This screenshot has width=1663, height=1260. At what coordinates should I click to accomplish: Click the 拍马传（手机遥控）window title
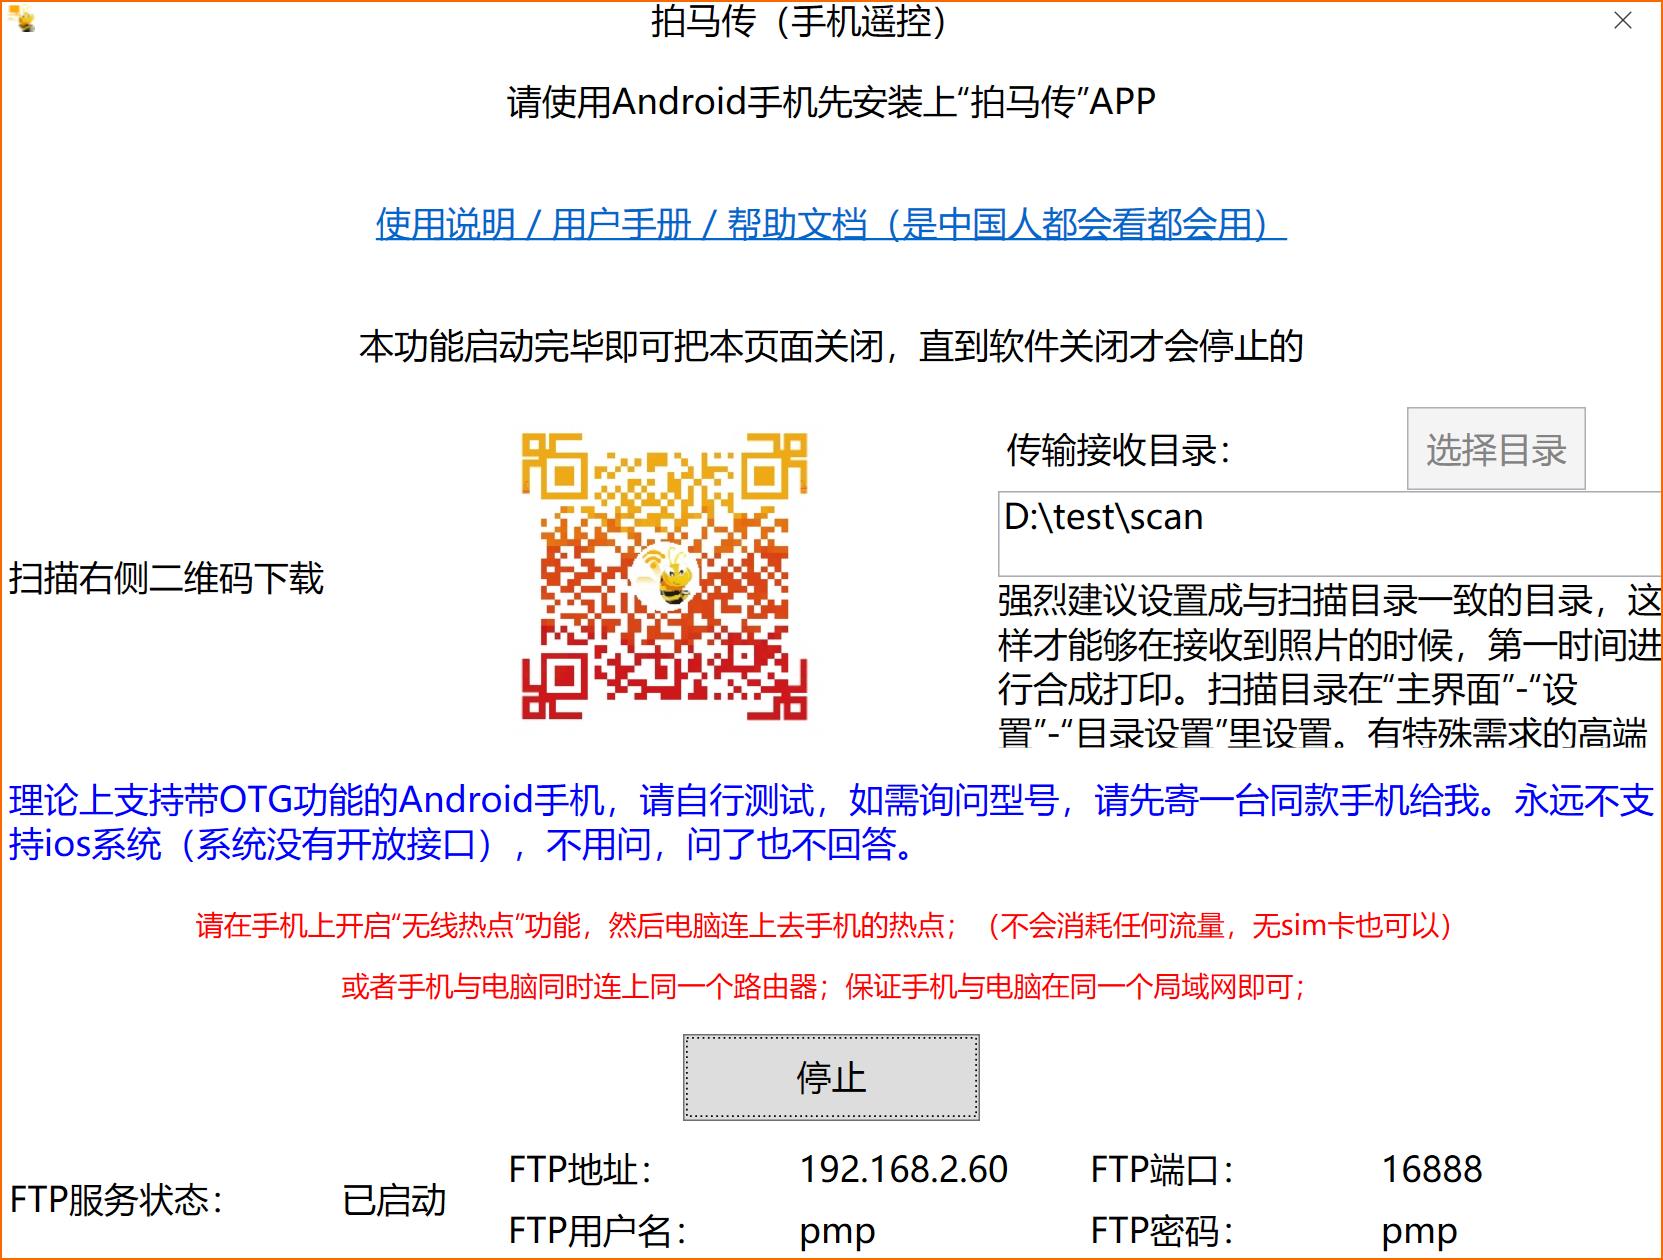coord(799,21)
